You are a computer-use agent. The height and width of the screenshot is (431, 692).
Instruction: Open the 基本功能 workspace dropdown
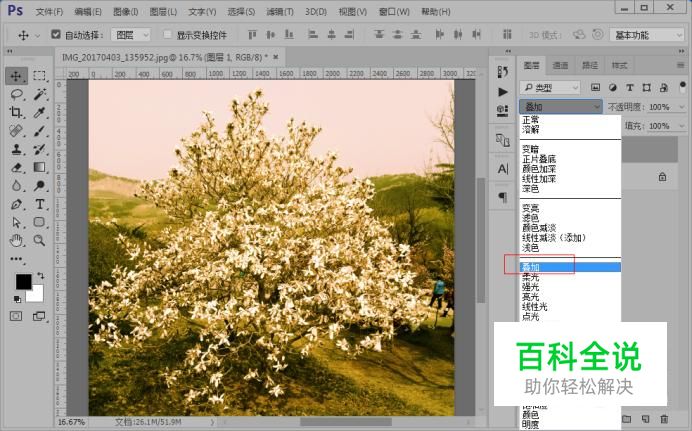[x=647, y=34]
